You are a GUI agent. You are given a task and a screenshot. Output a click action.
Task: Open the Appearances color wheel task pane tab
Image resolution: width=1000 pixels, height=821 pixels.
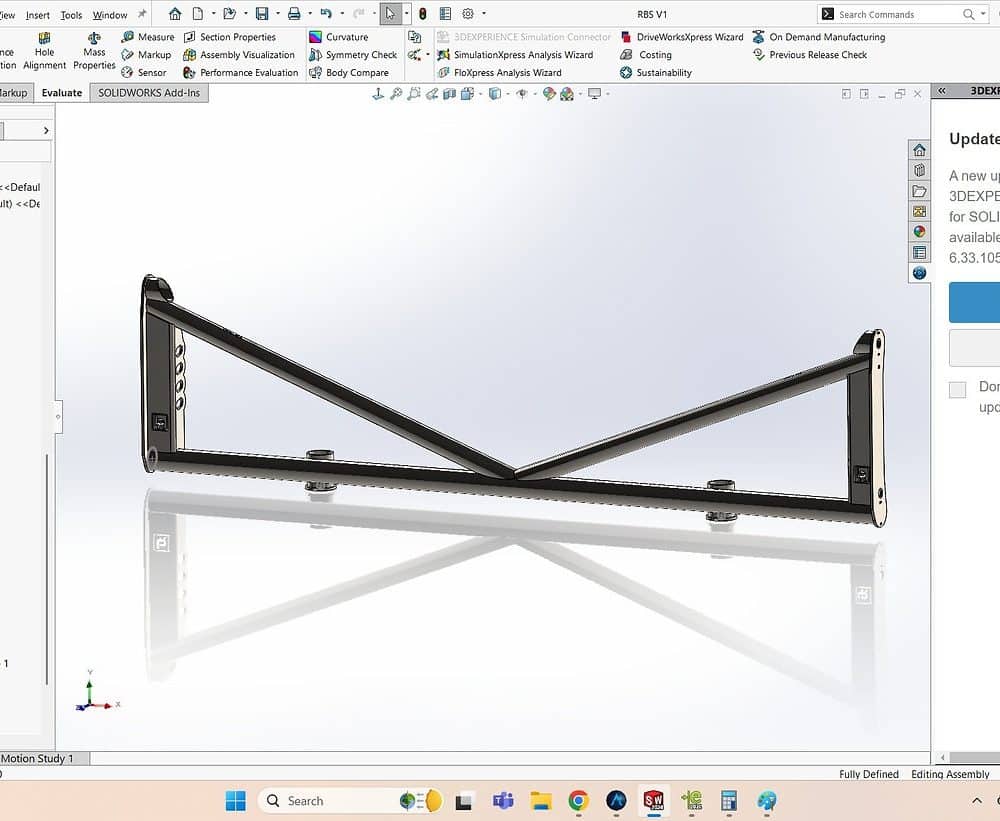click(x=919, y=232)
